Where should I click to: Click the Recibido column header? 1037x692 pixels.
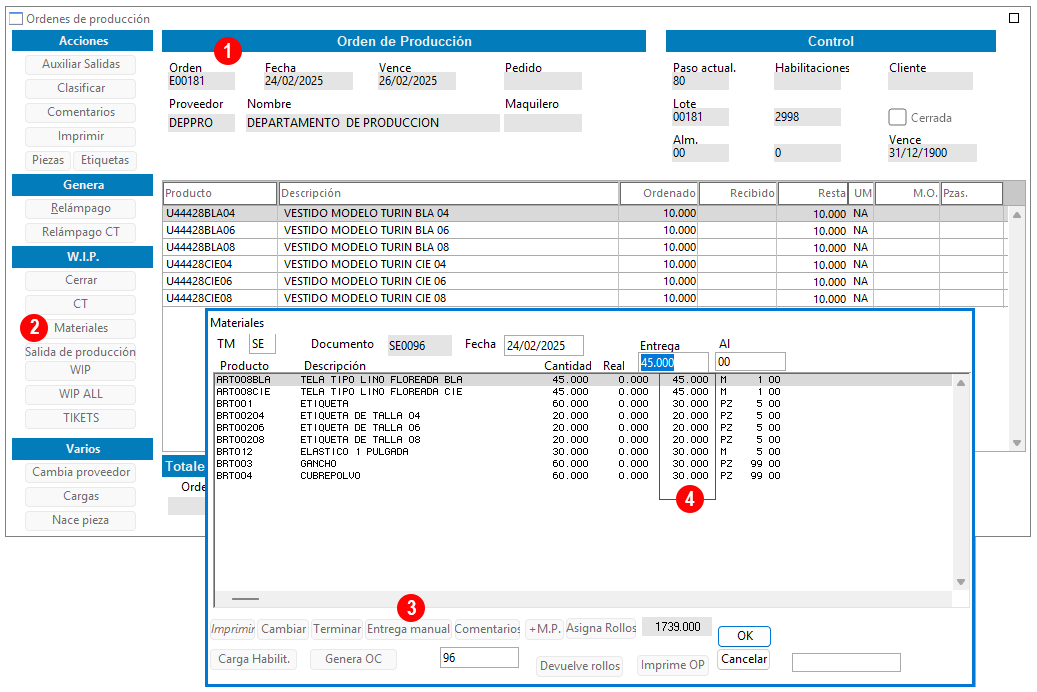pyautogui.click(x=737, y=193)
